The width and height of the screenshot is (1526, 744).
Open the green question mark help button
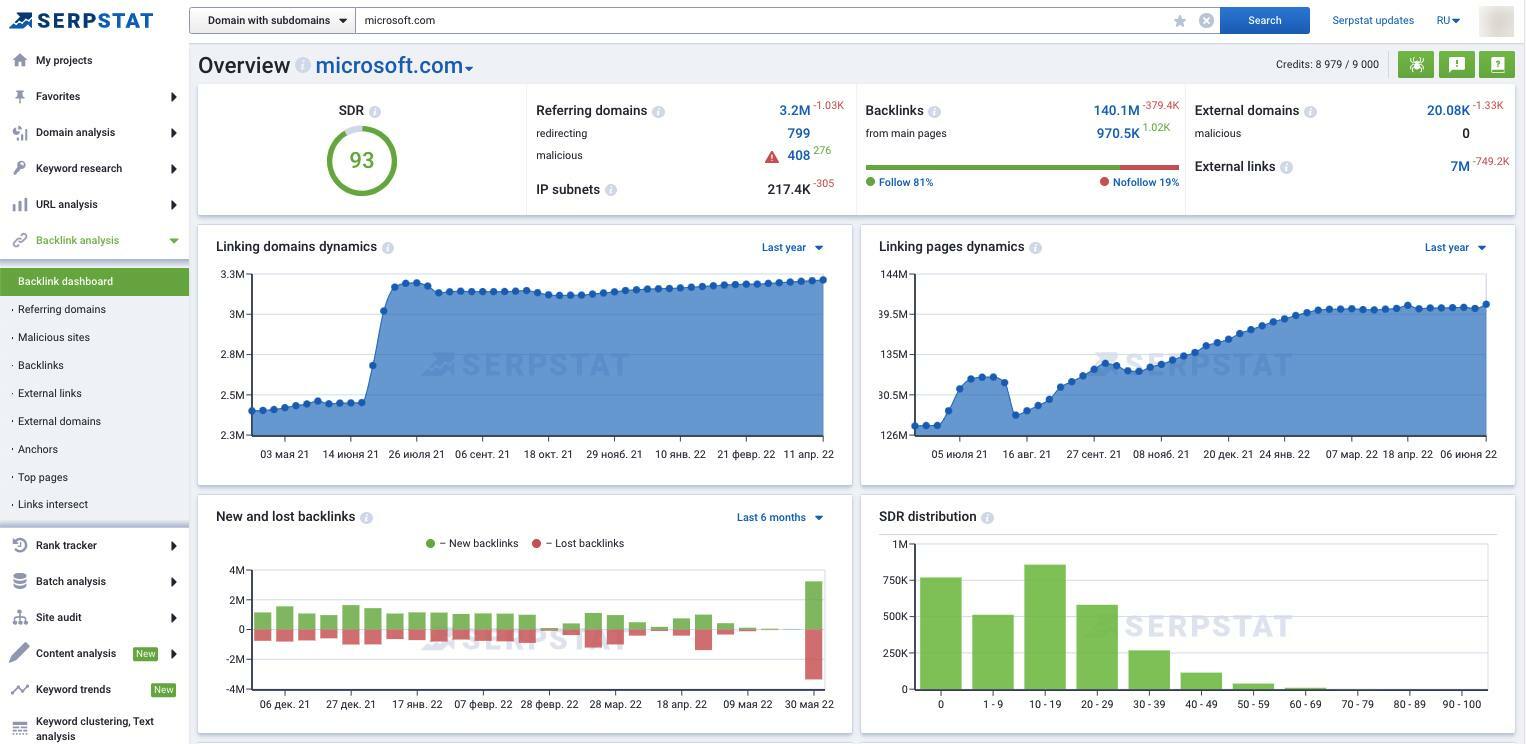click(1497, 64)
